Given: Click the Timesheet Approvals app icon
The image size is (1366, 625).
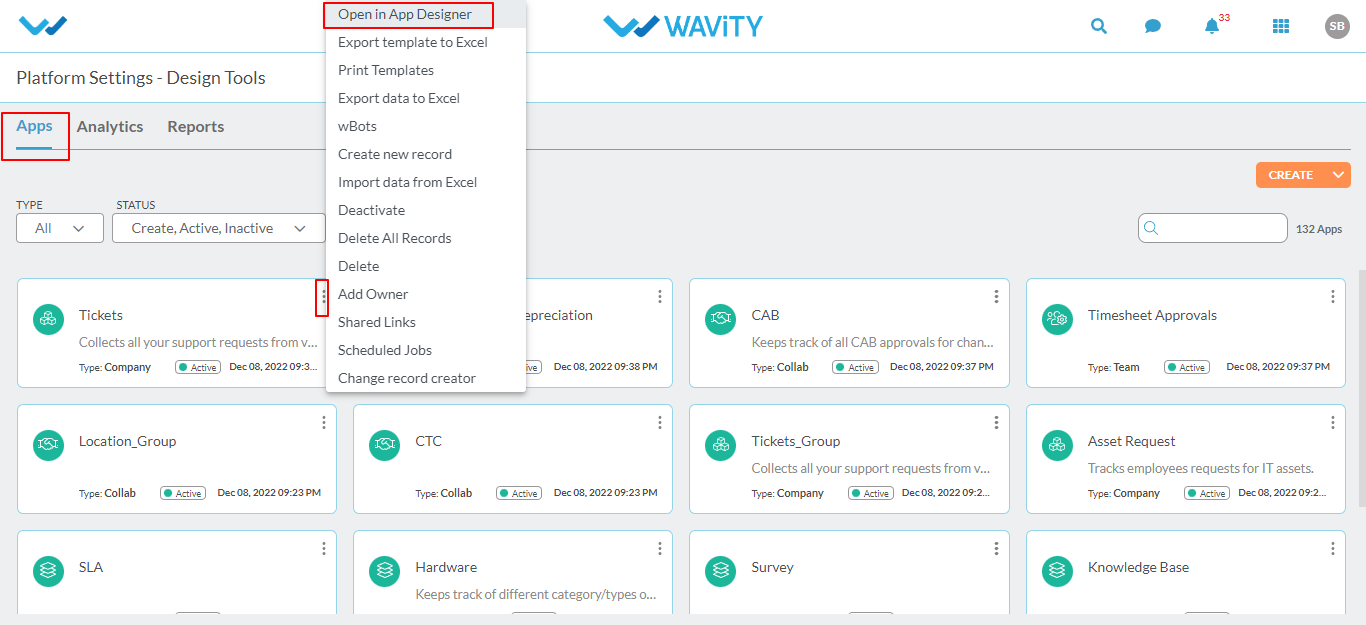Looking at the screenshot, I should pyautogui.click(x=1057, y=319).
